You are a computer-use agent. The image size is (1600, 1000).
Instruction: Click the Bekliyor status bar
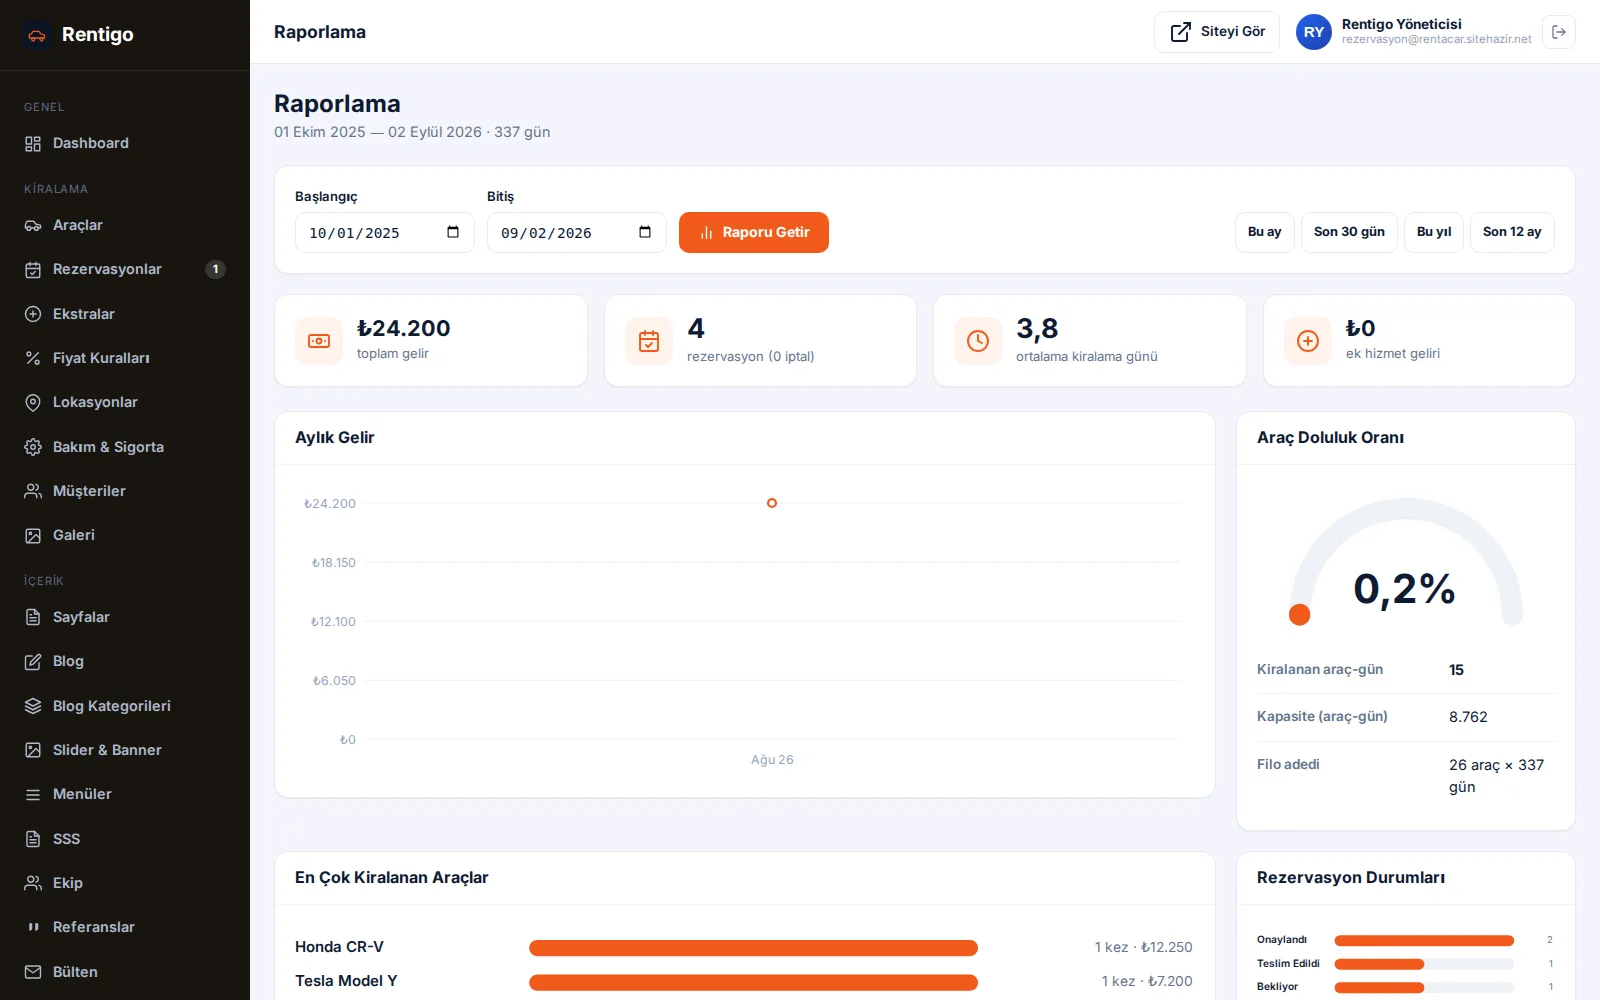(x=1424, y=988)
